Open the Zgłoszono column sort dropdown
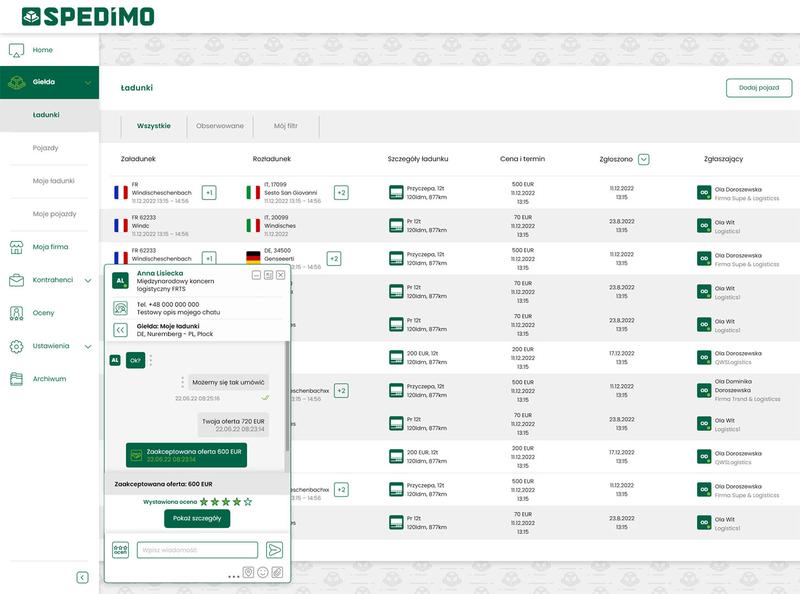The image size is (800, 594). point(643,159)
